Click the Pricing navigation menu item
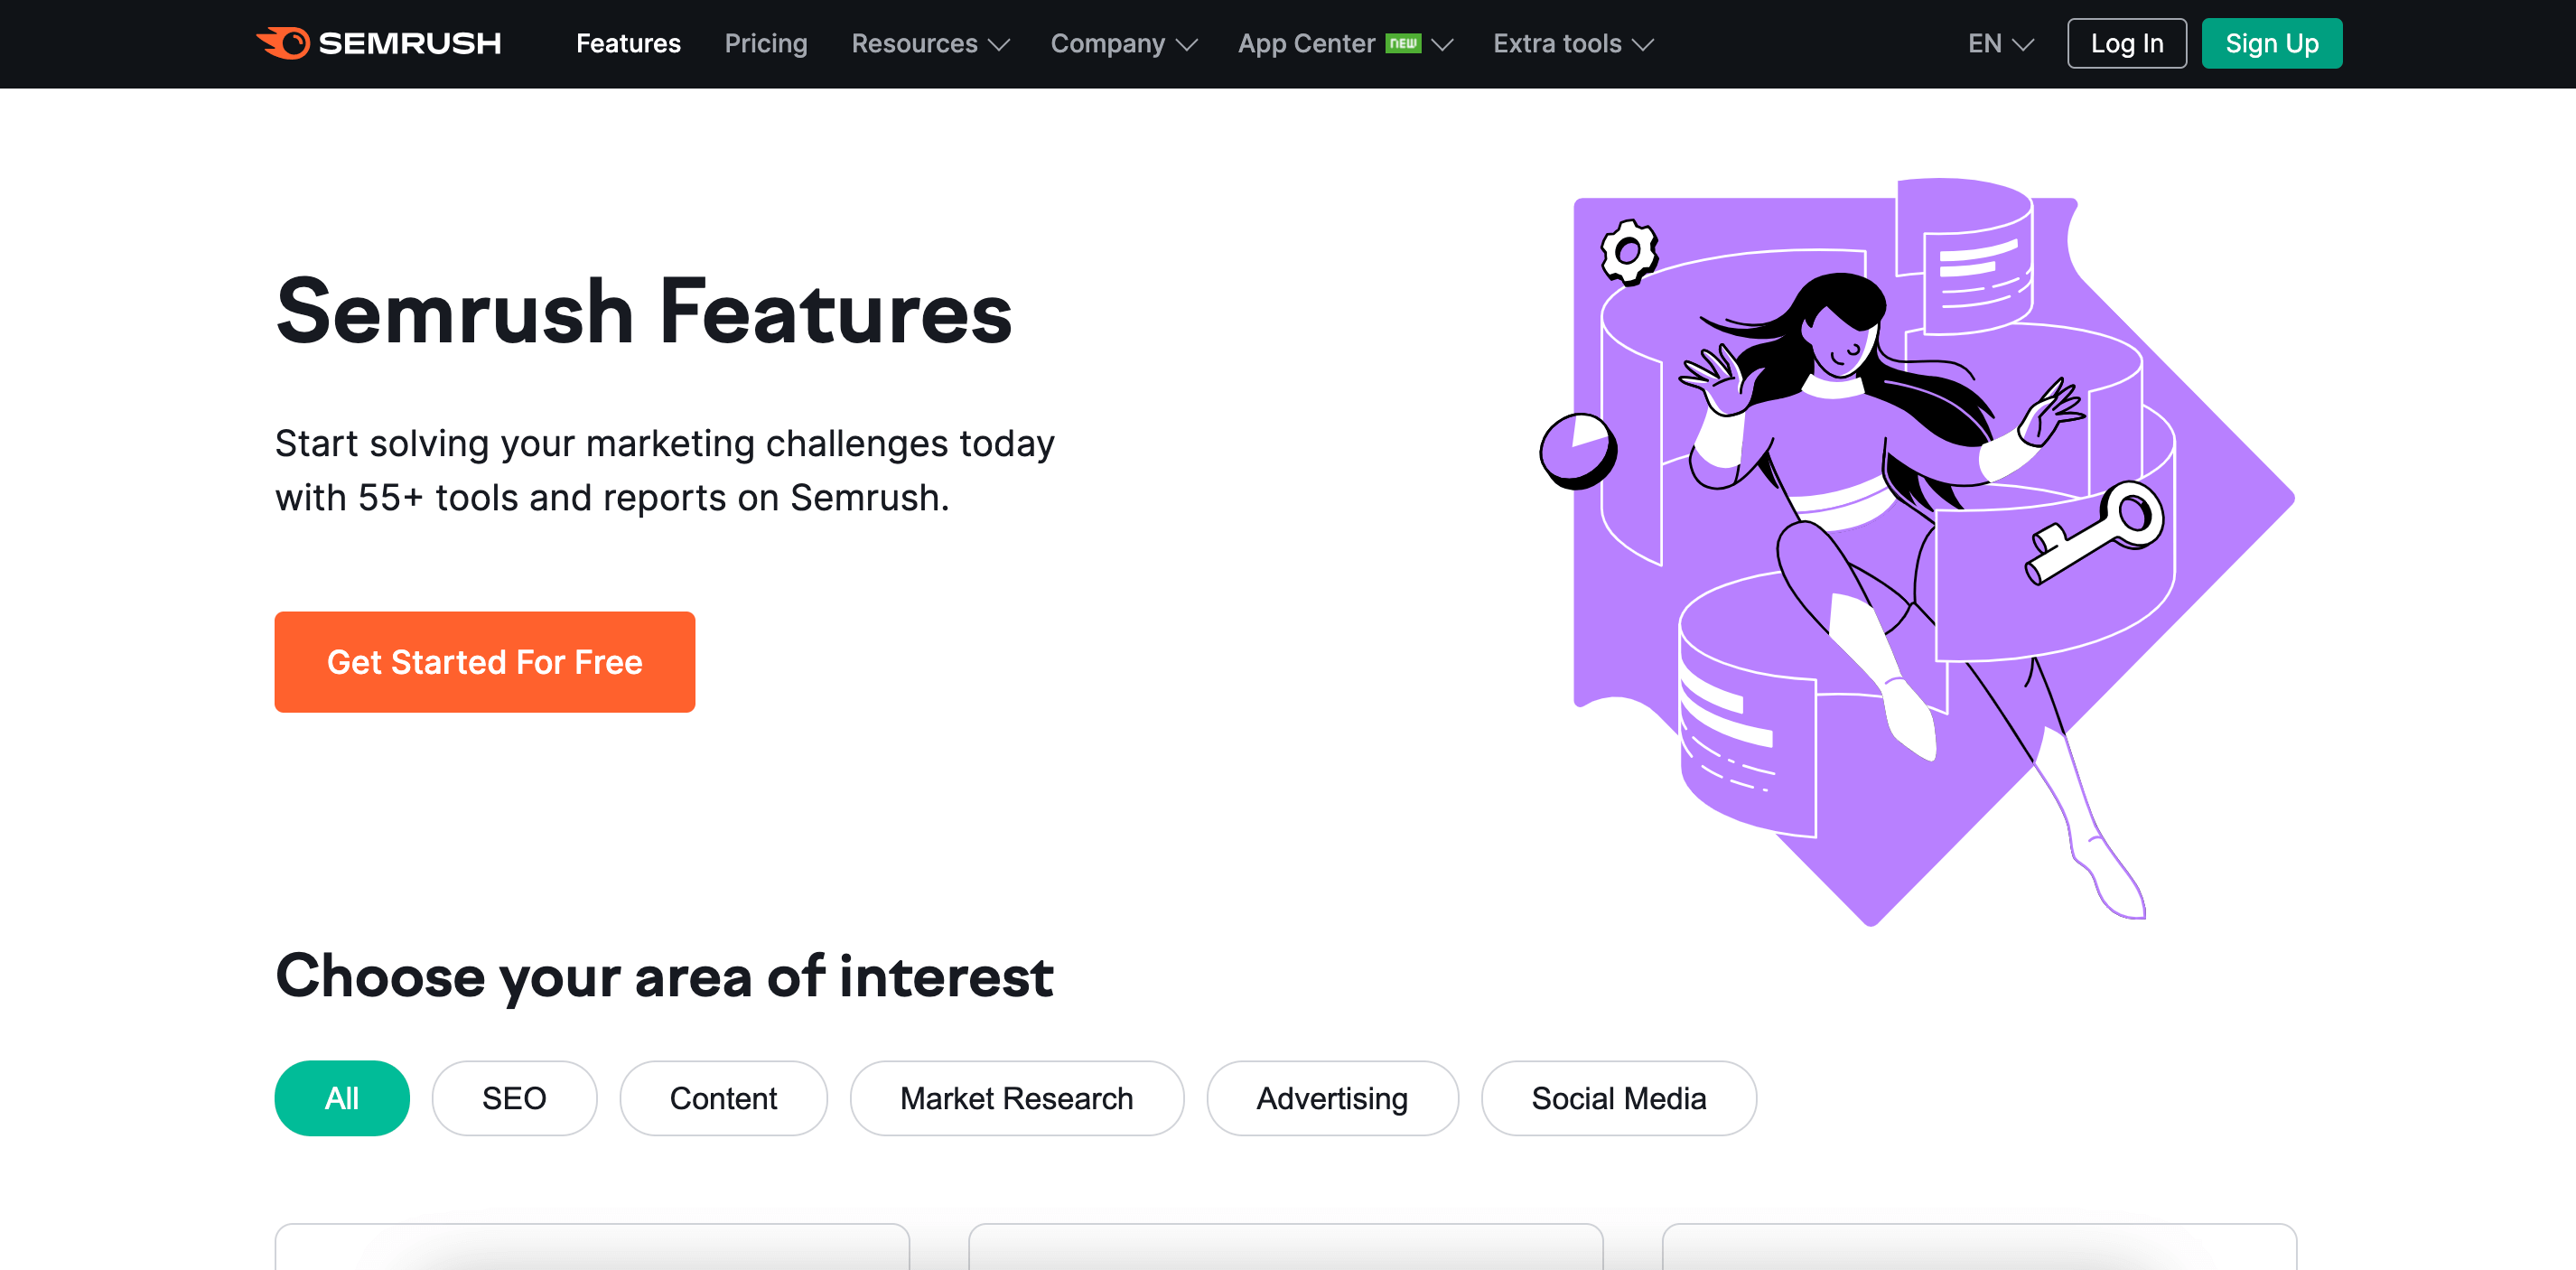Screen dimensions: 2576x1270 (x=767, y=44)
